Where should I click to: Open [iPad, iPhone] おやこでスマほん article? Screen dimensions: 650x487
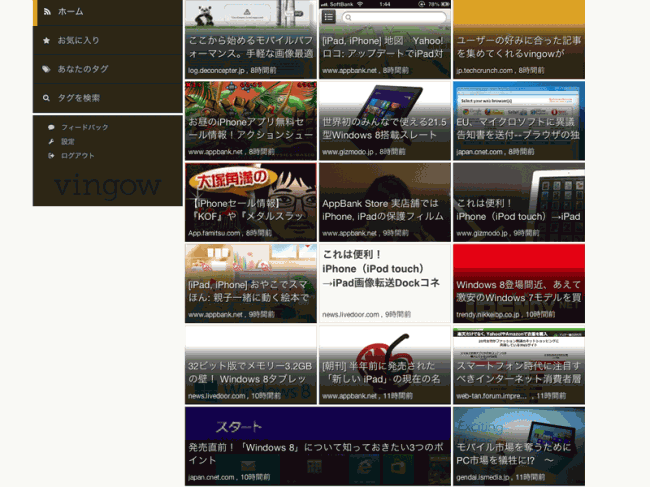pyautogui.click(x=251, y=283)
